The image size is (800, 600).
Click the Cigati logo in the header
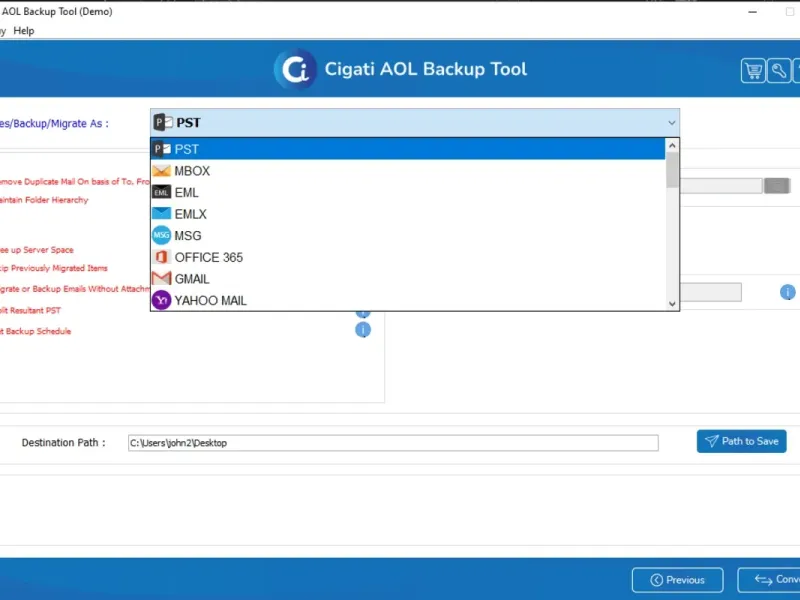295,69
